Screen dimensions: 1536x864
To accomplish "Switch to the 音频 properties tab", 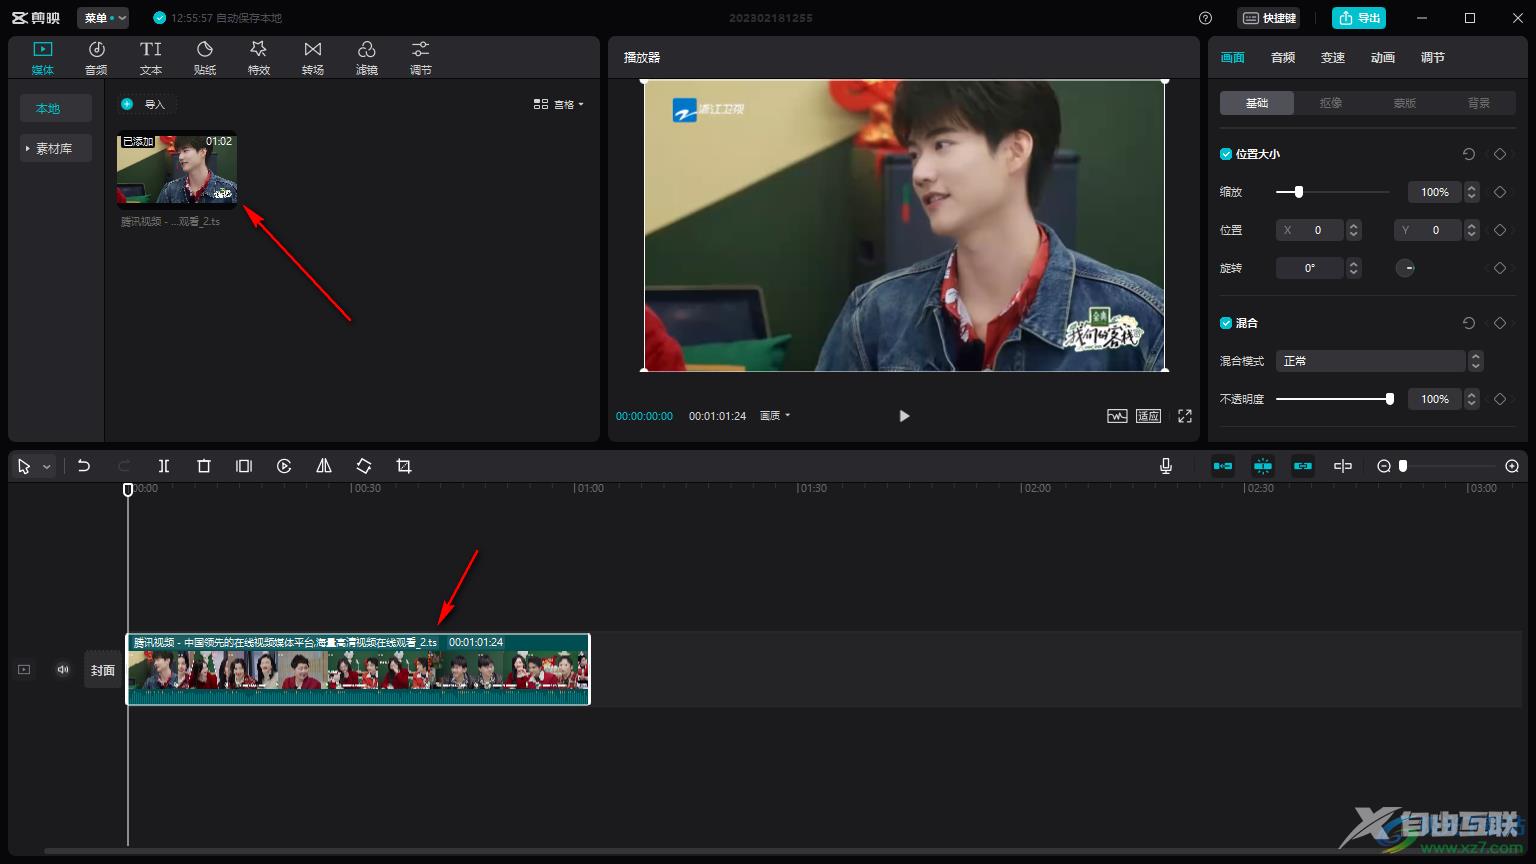I will [x=1283, y=58].
